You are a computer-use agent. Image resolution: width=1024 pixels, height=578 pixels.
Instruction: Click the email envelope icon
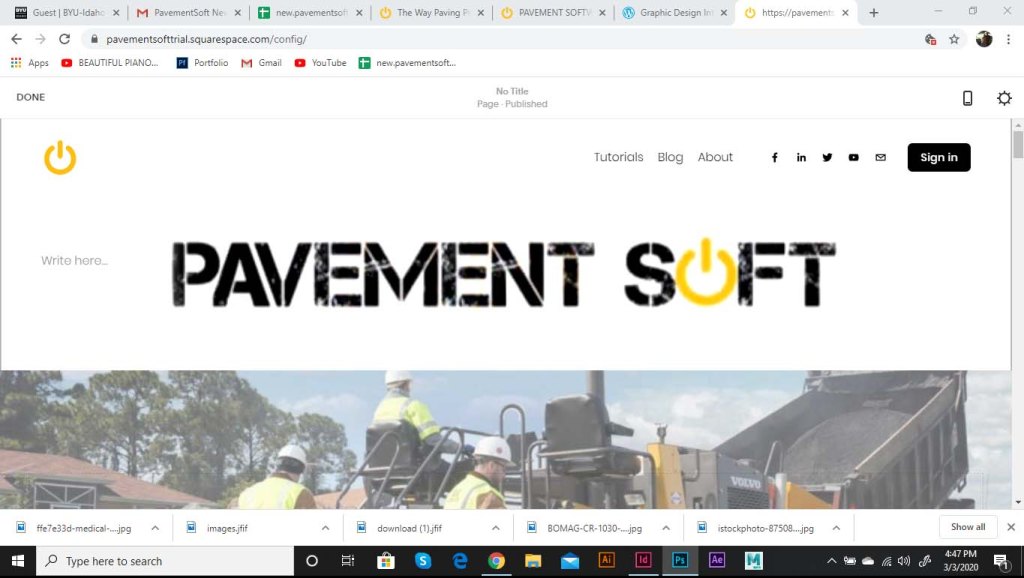880,158
